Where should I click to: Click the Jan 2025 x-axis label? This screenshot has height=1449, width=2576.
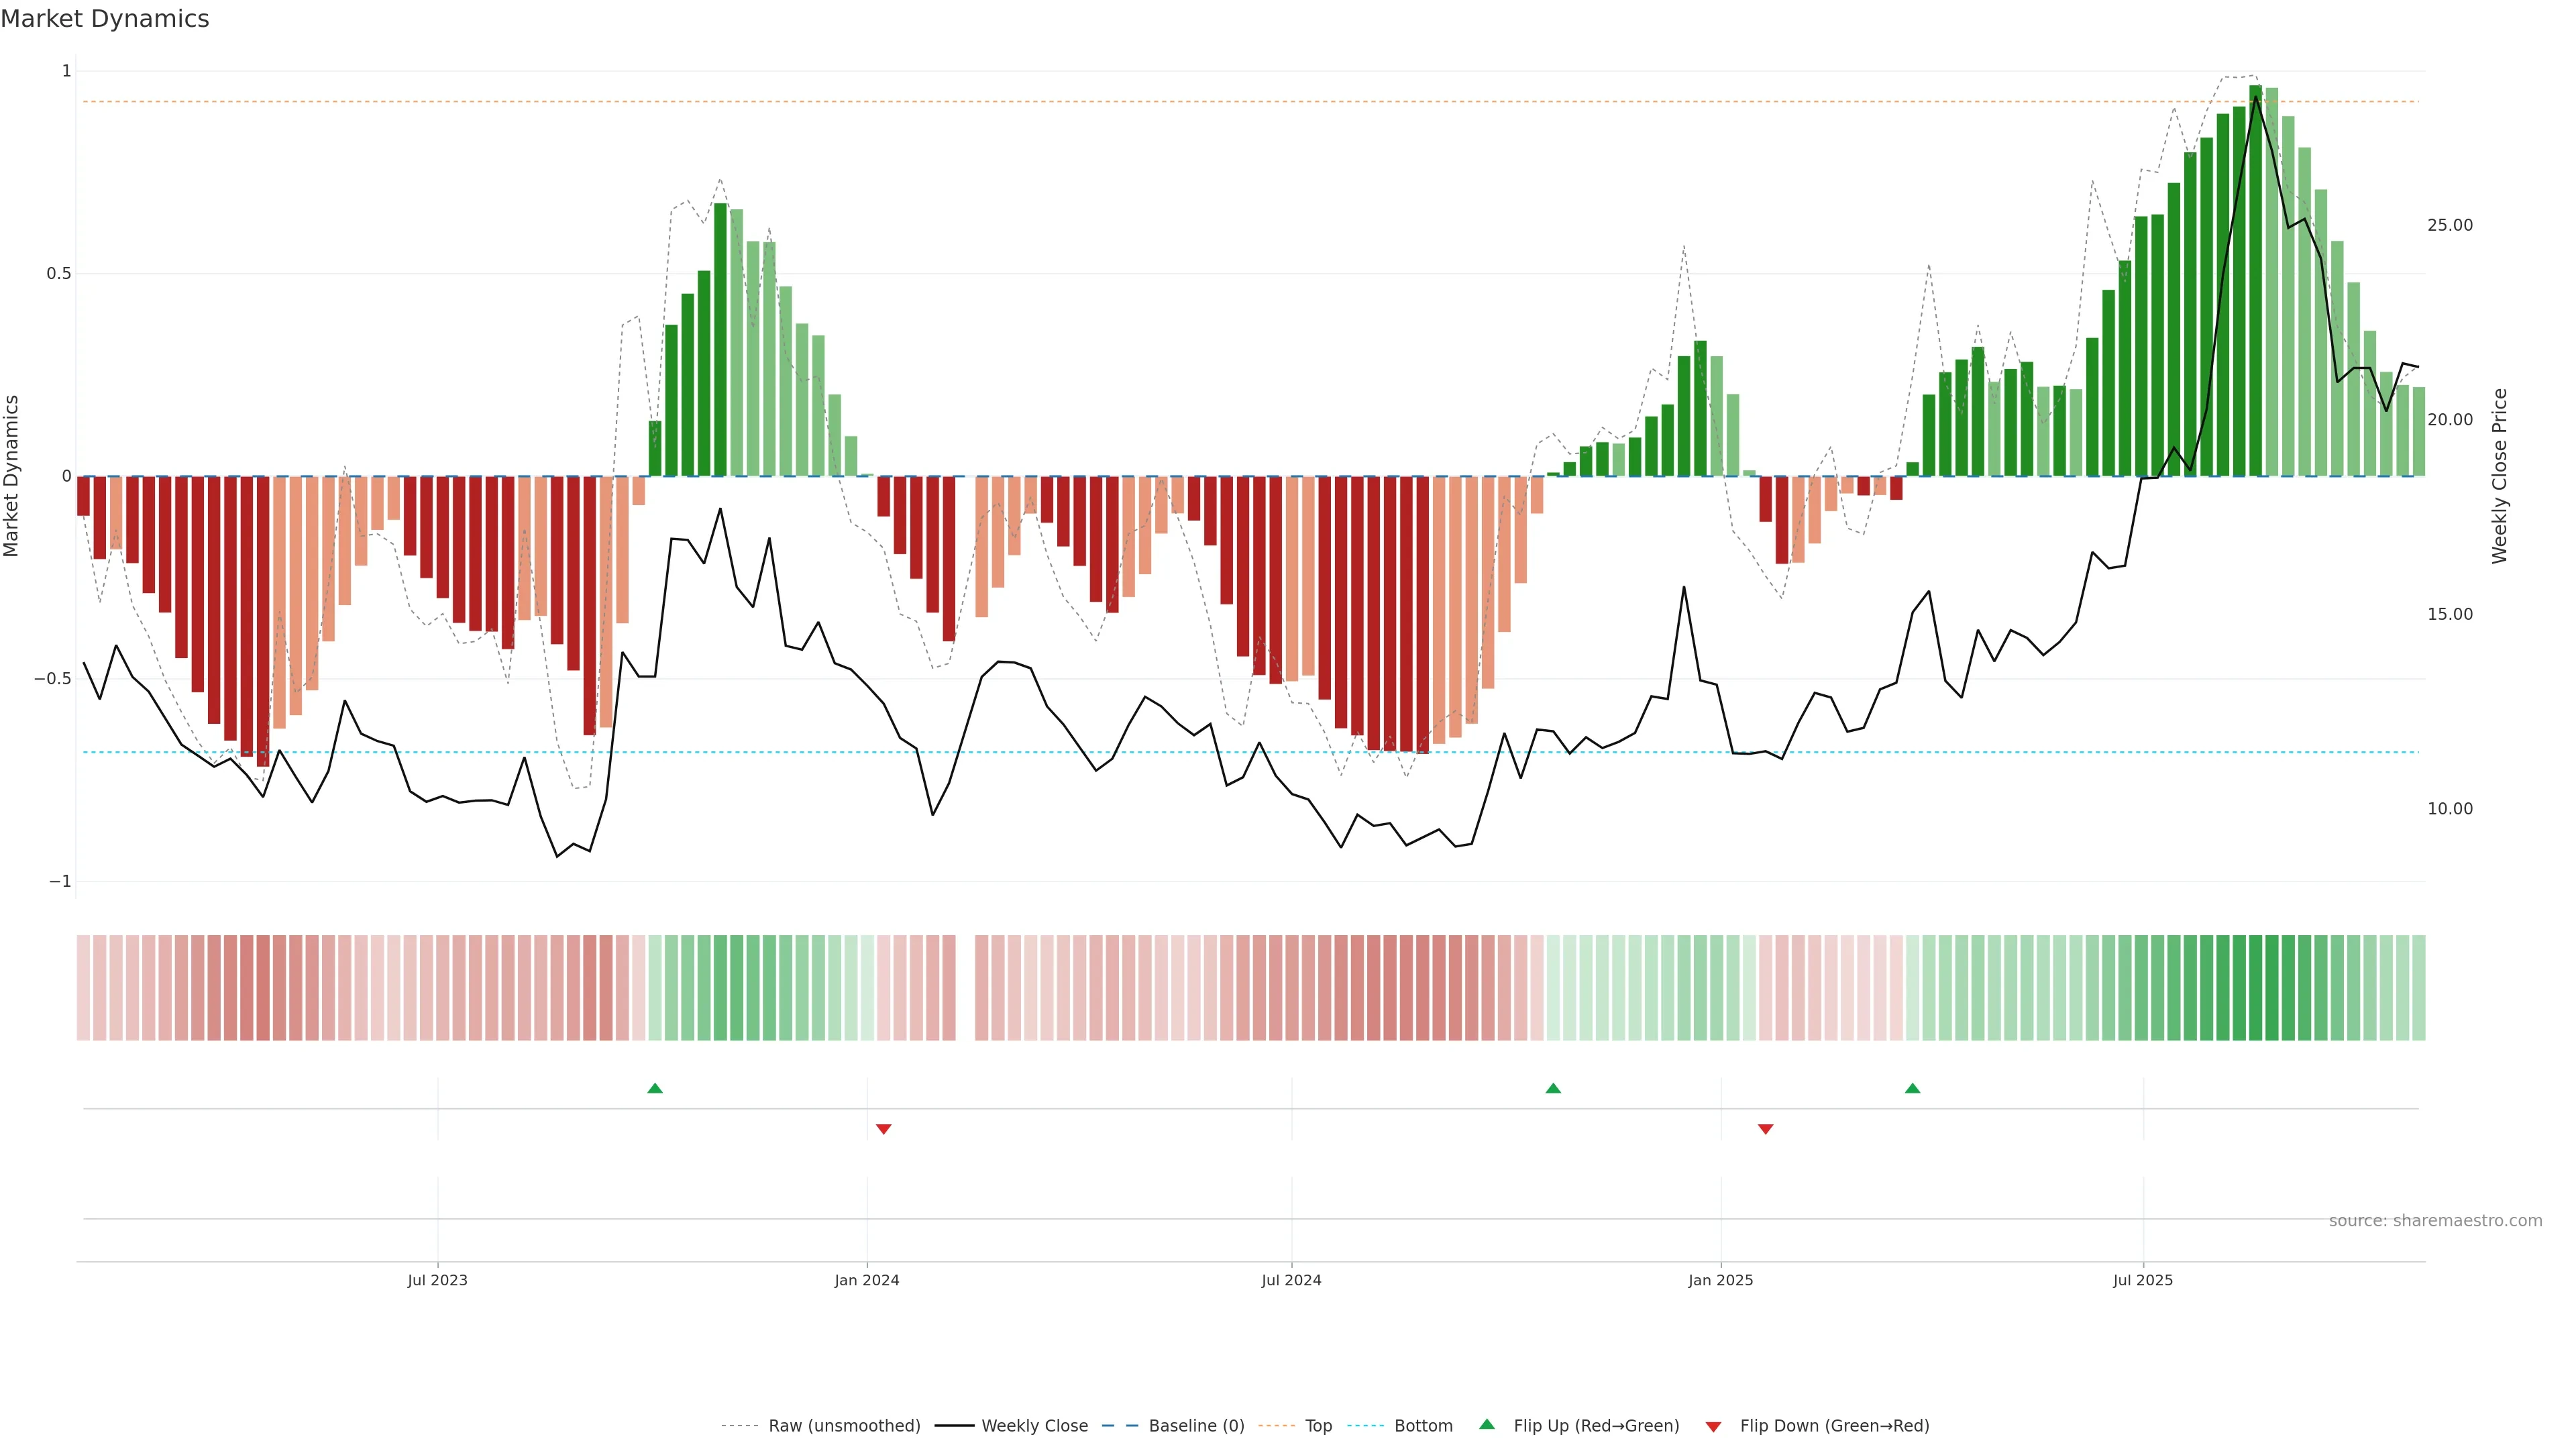point(1720,1280)
